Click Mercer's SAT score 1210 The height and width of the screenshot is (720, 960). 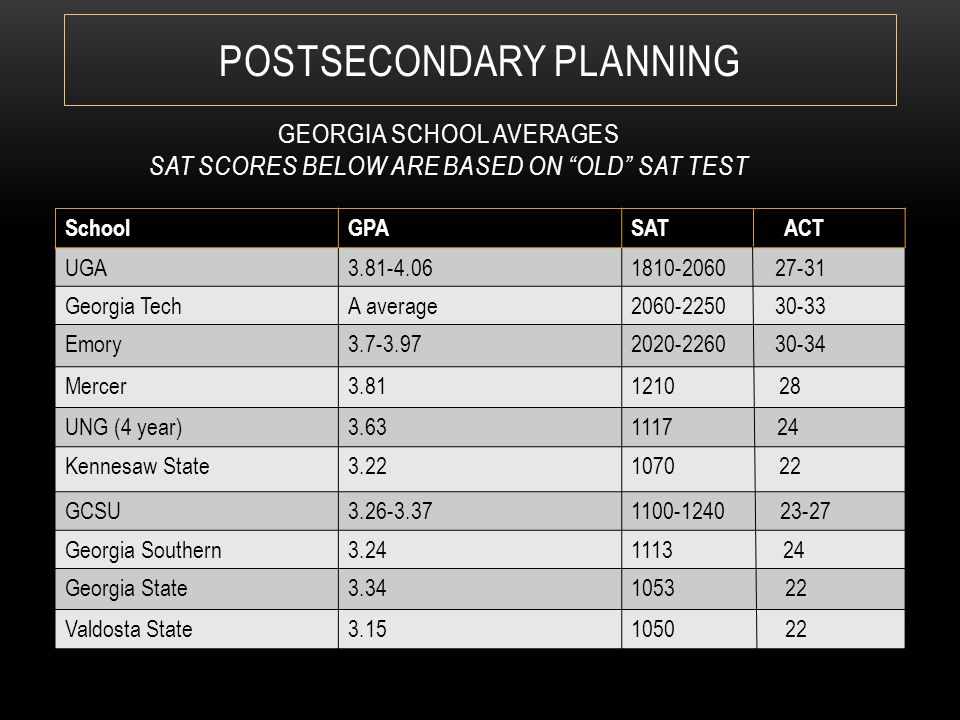[x=688, y=387]
